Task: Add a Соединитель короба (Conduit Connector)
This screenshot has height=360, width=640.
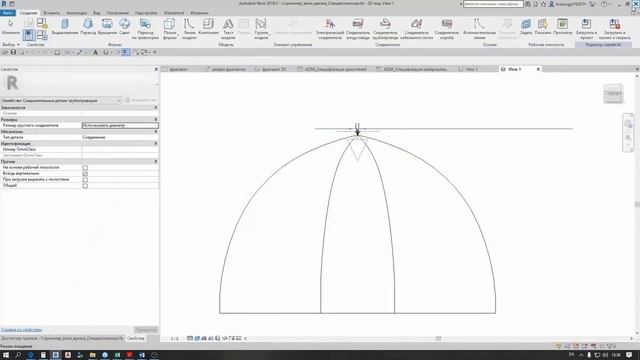Action: (x=447, y=29)
